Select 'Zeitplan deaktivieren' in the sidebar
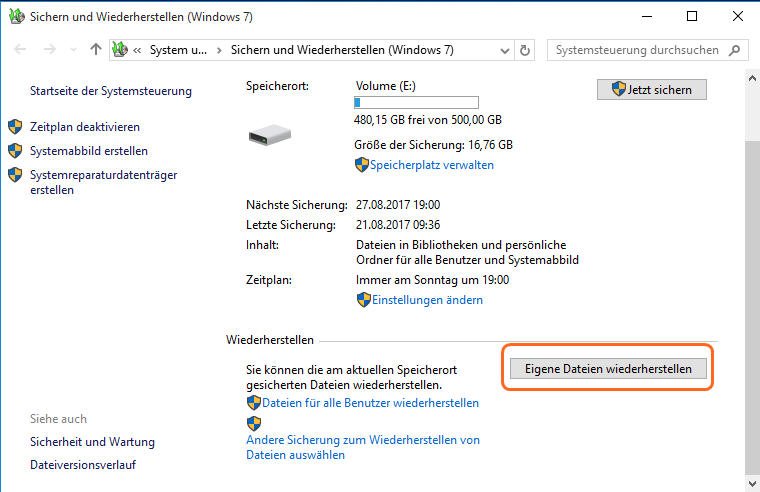760x492 pixels. coord(85,127)
